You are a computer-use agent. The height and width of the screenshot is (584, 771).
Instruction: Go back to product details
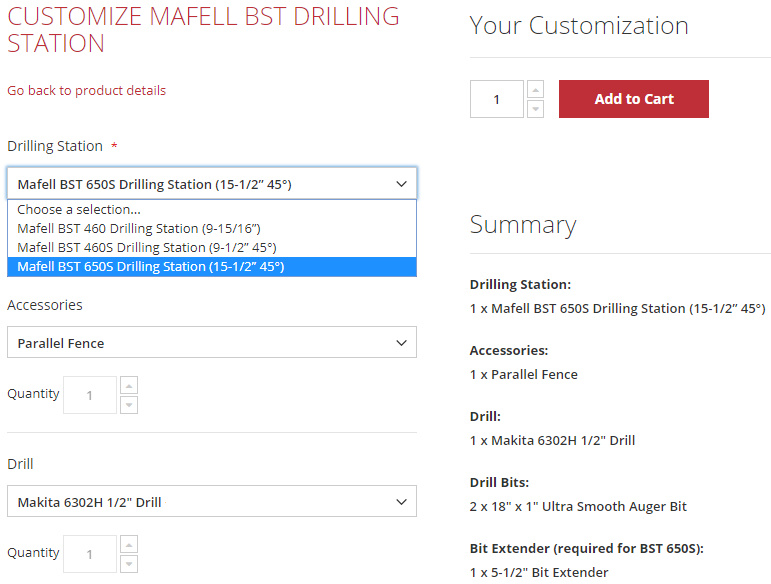tap(86, 90)
